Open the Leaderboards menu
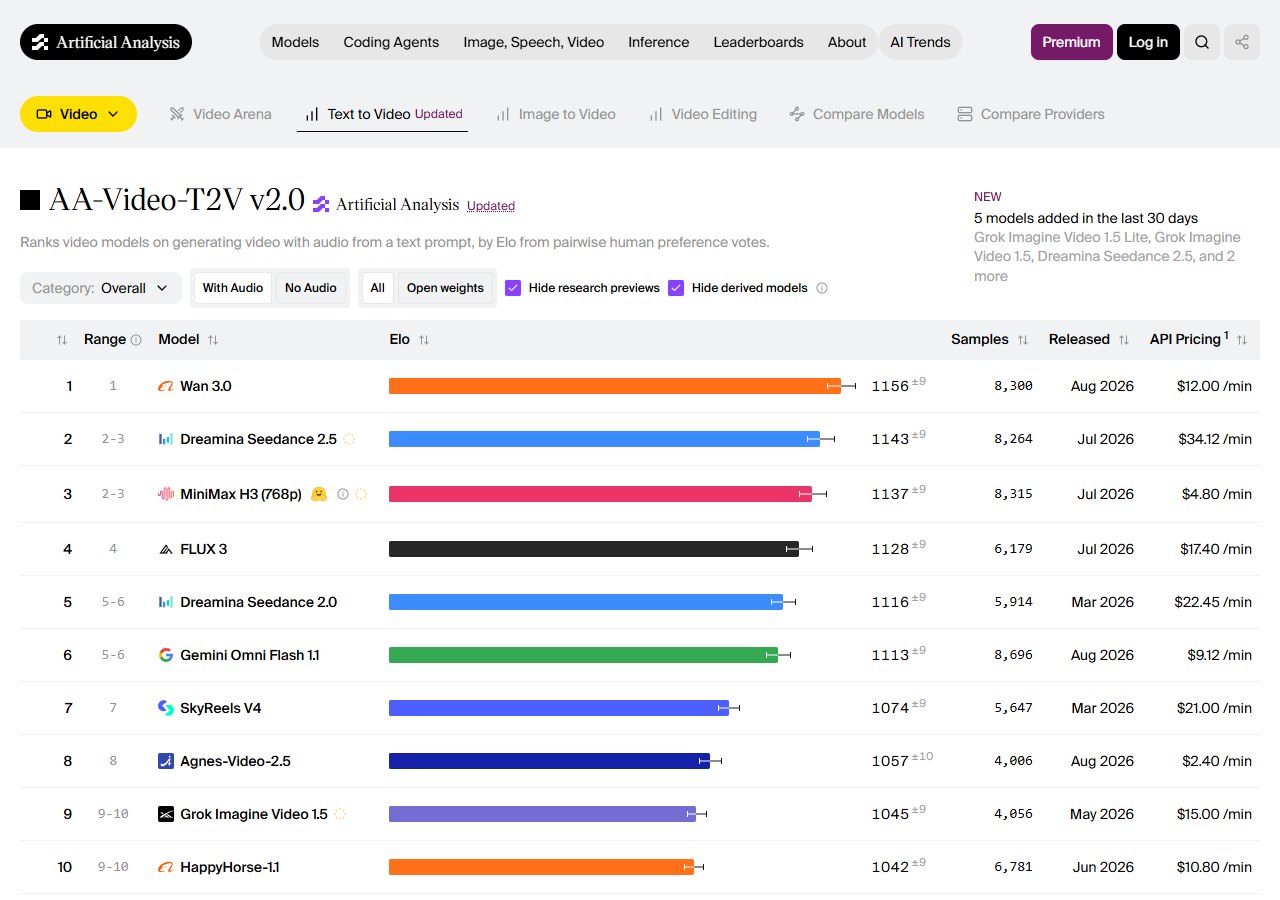Image resolution: width=1280 pixels, height=900 pixels. point(758,42)
